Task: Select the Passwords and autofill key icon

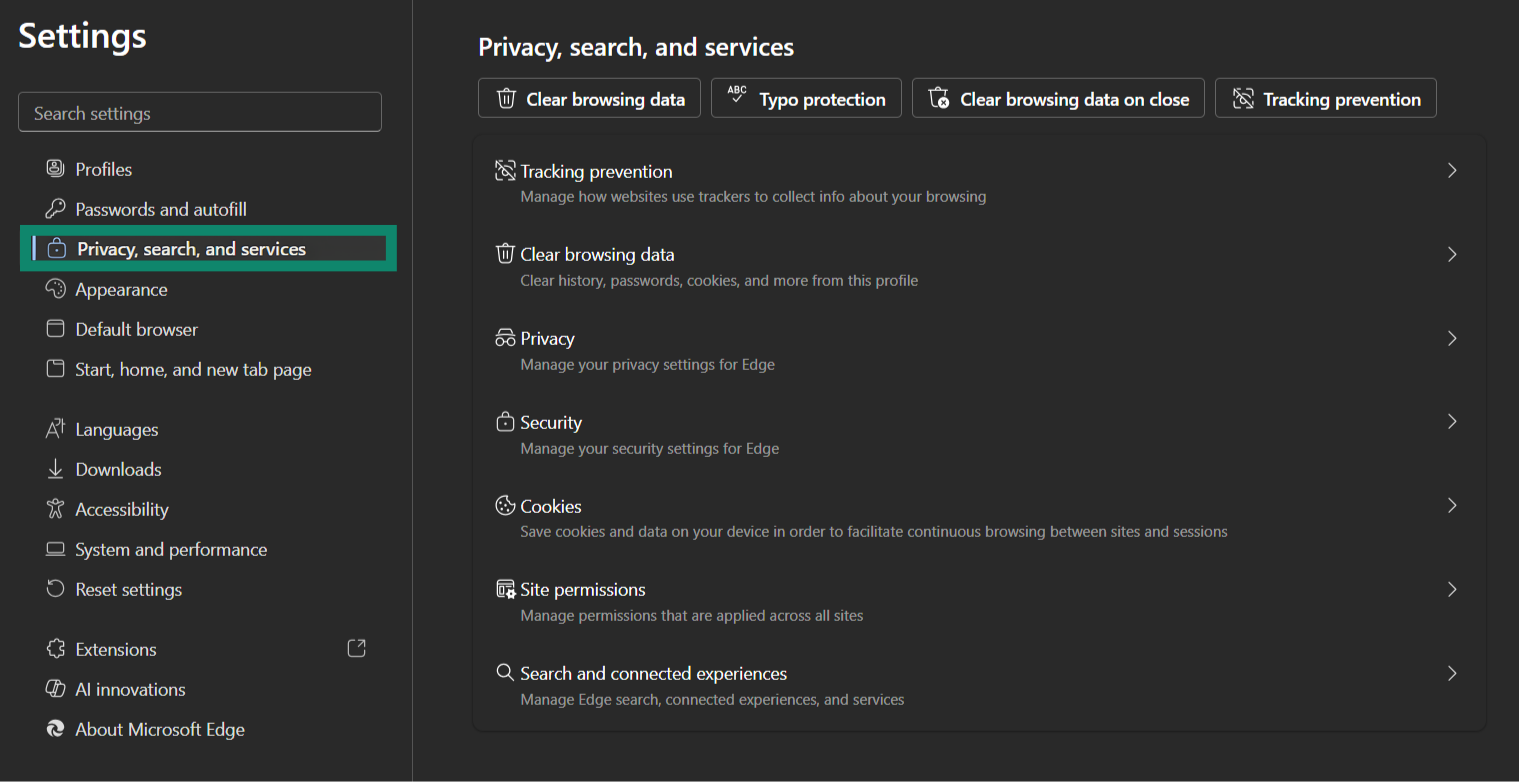Action: point(55,208)
